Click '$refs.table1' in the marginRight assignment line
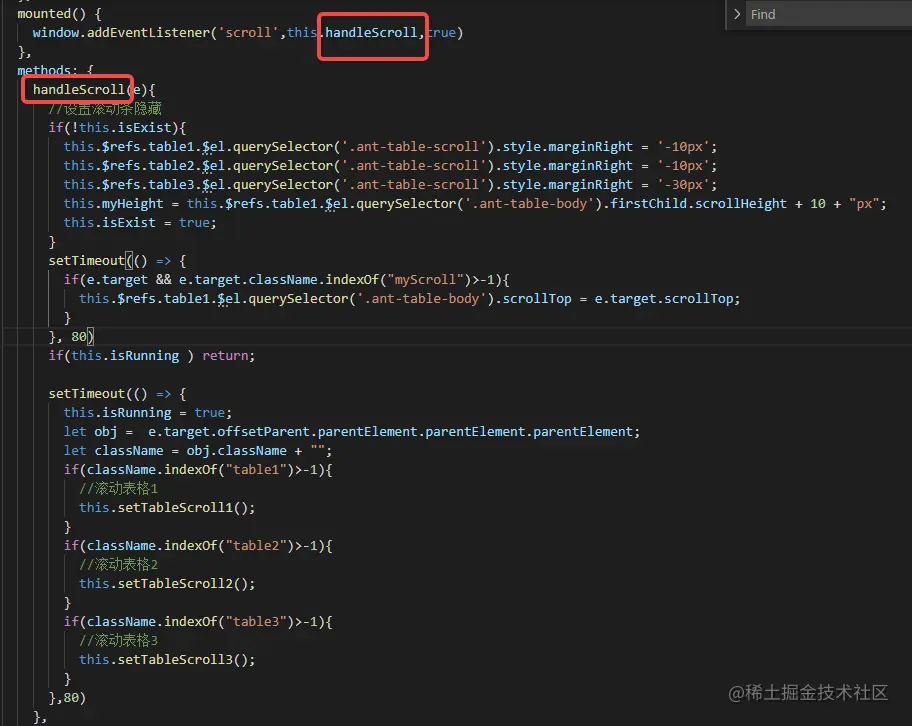The width and height of the screenshot is (912, 726). click(148, 147)
